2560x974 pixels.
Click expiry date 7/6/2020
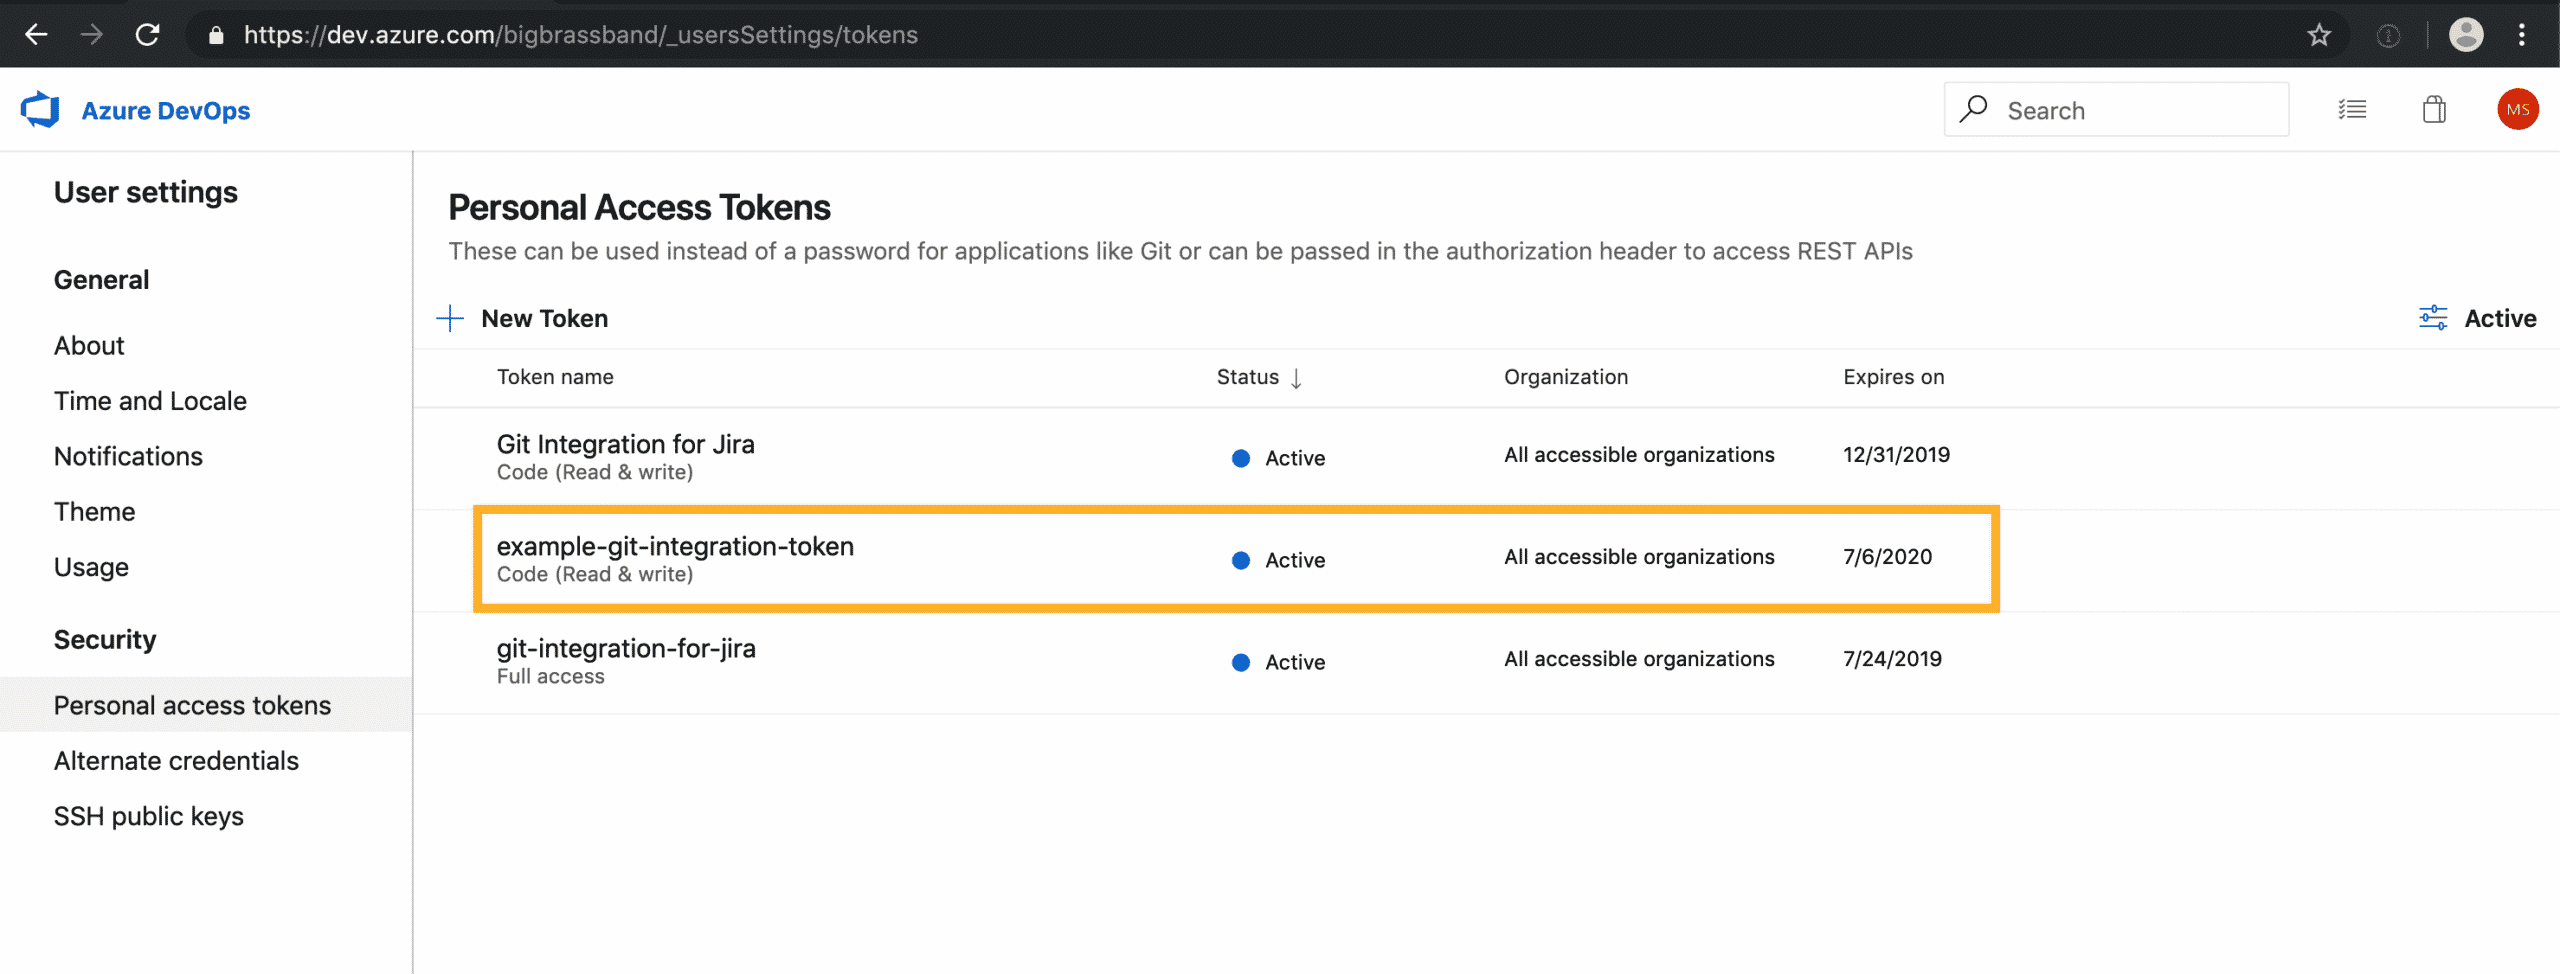pos(1887,557)
